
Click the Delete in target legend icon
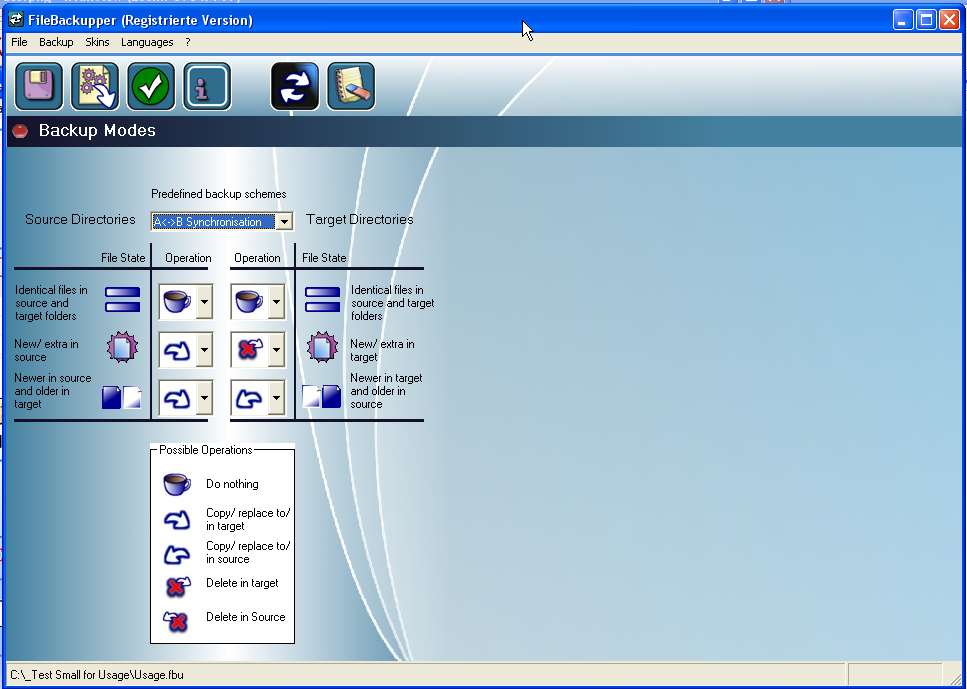(x=177, y=585)
